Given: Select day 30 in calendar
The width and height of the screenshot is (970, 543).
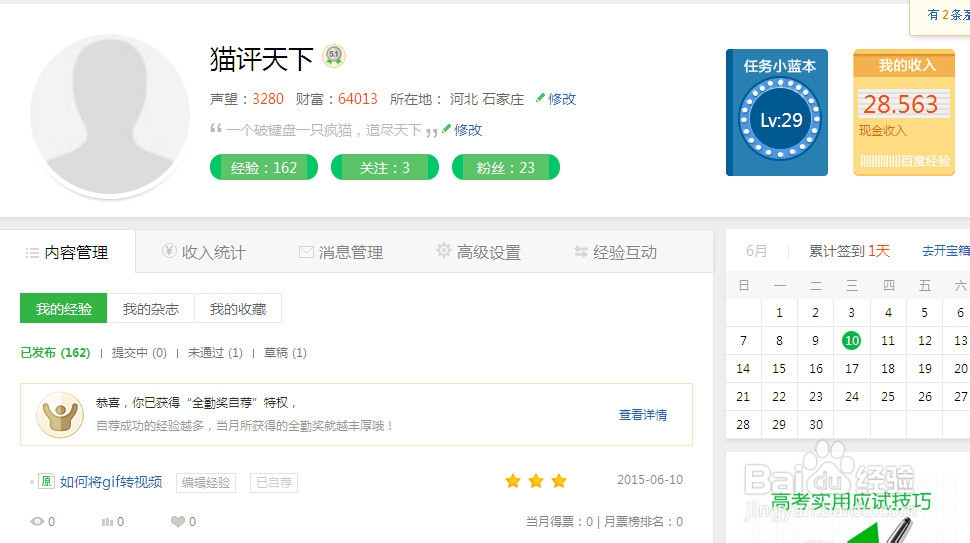Looking at the screenshot, I should tap(816, 424).
